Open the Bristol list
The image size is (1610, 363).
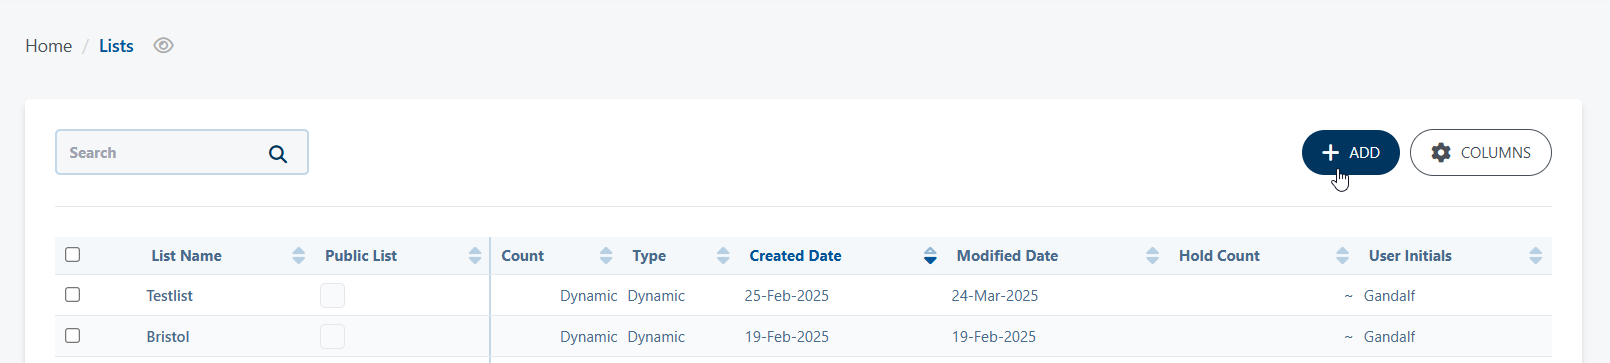tap(168, 337)
